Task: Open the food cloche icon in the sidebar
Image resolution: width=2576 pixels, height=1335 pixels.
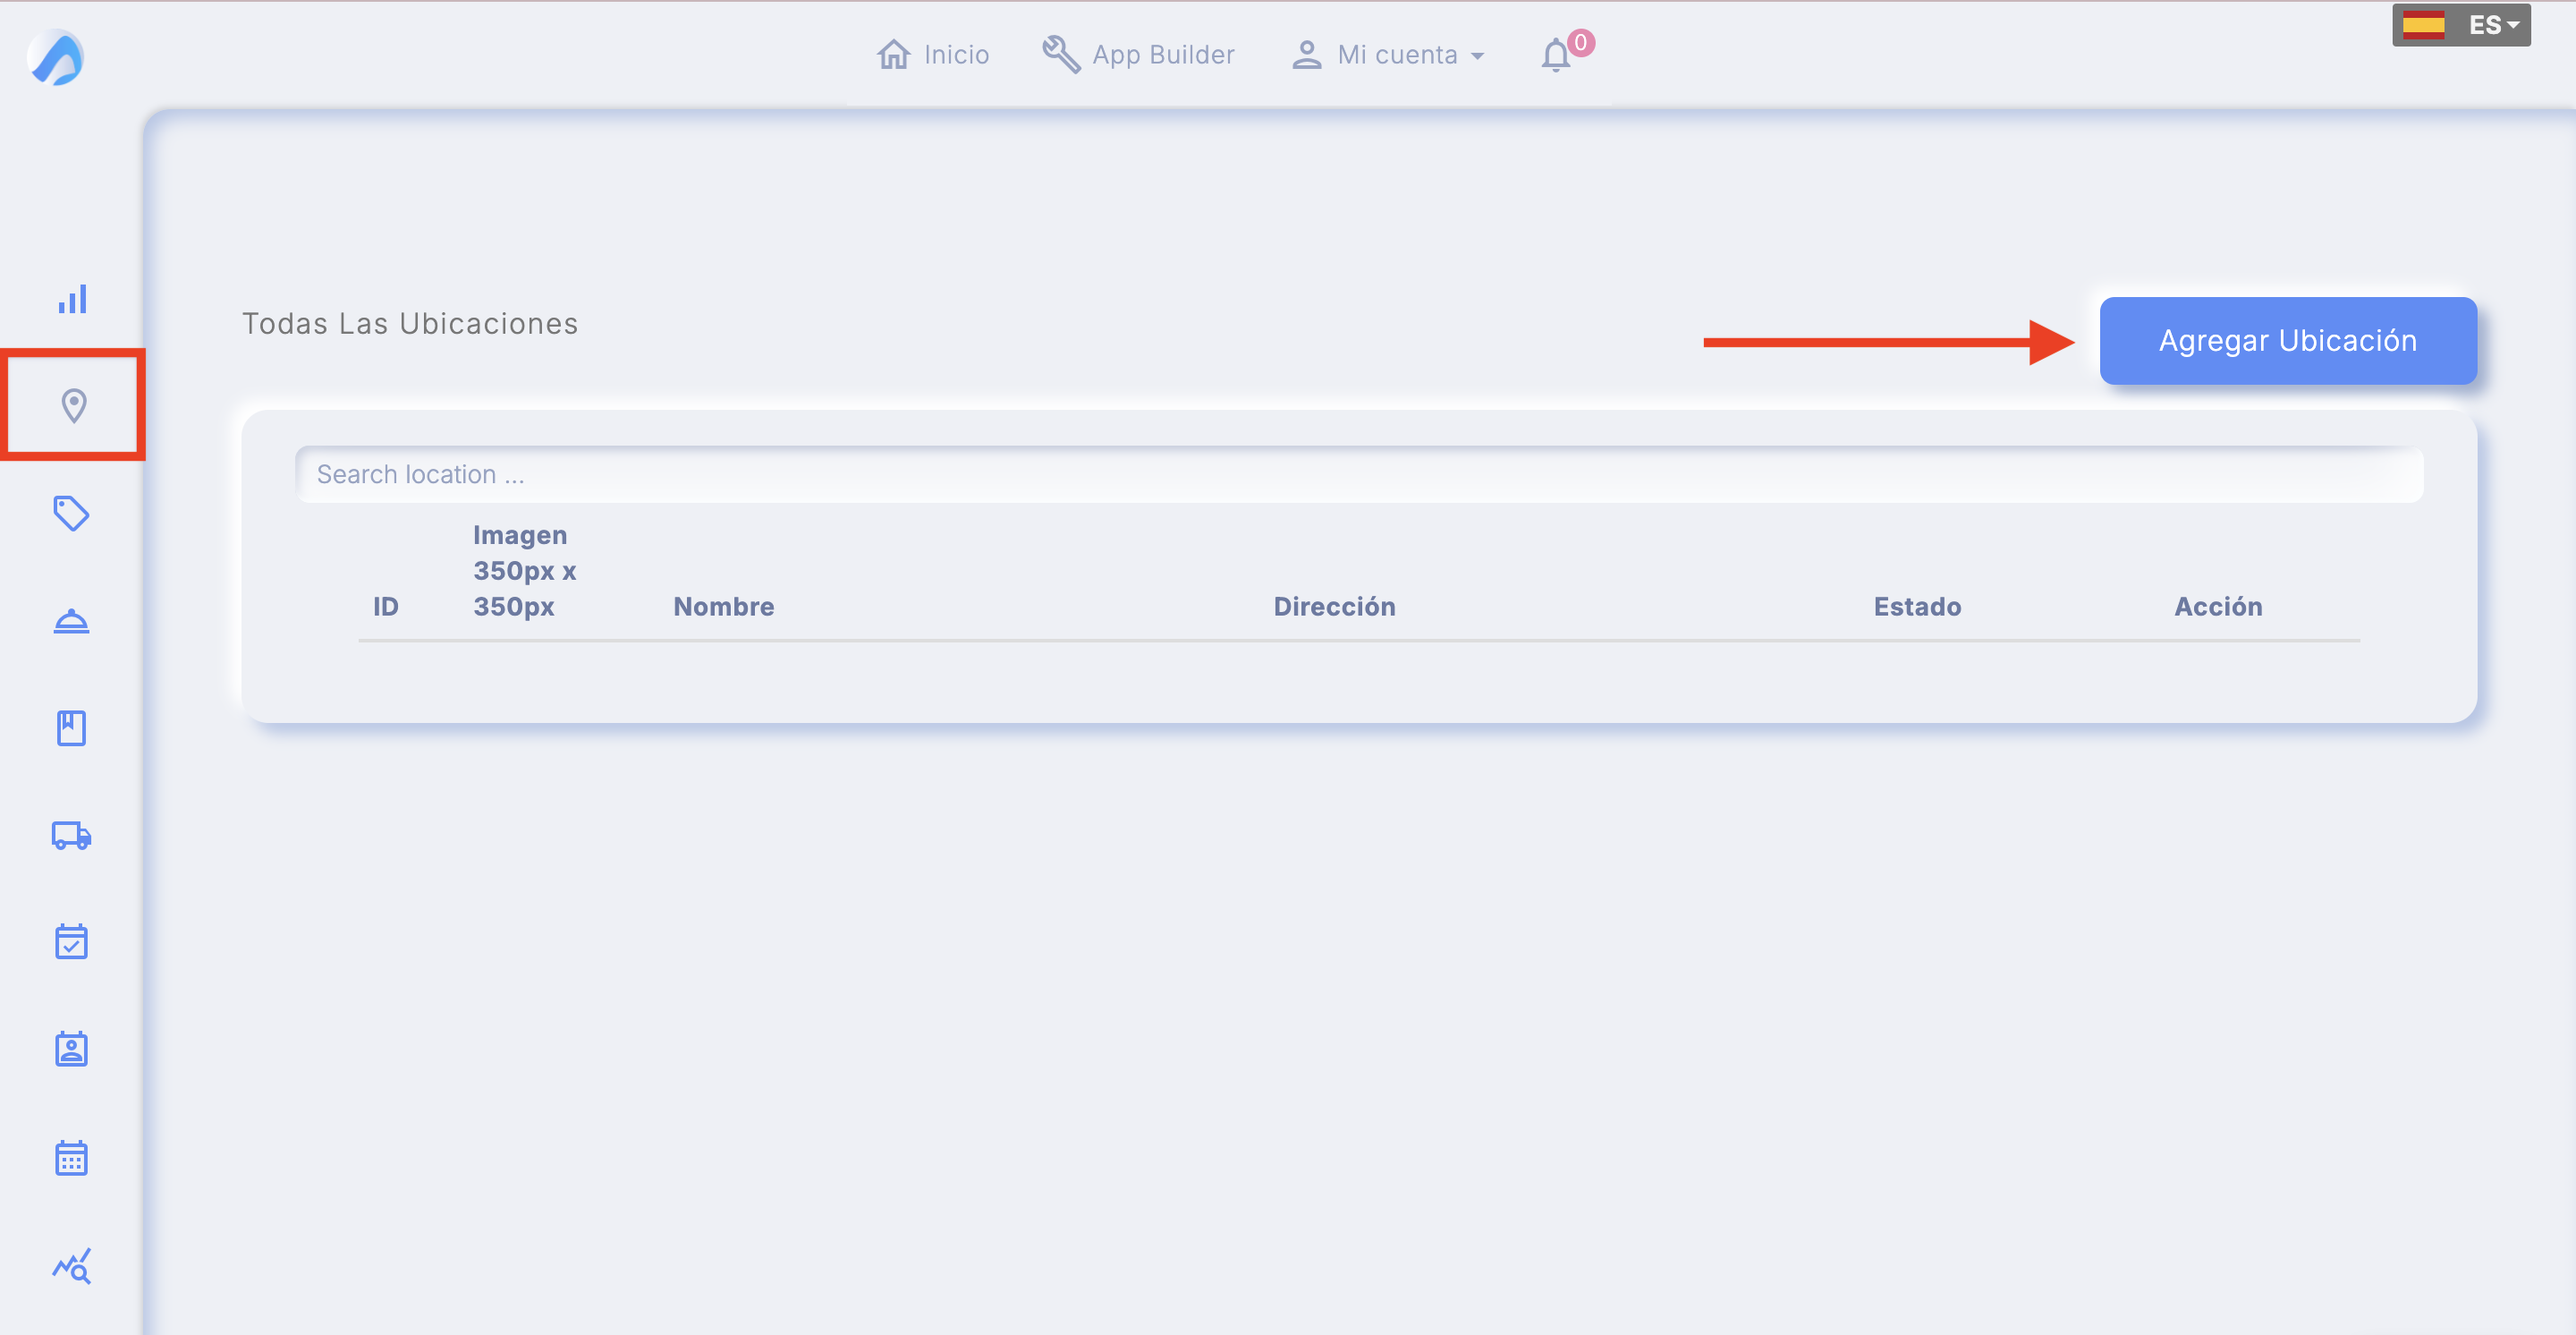Action: point(71,621)
